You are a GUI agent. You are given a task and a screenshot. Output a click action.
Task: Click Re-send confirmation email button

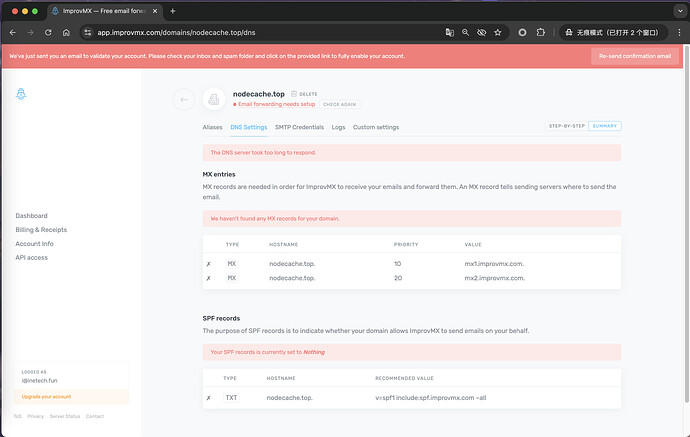click(x=635, y=56)
